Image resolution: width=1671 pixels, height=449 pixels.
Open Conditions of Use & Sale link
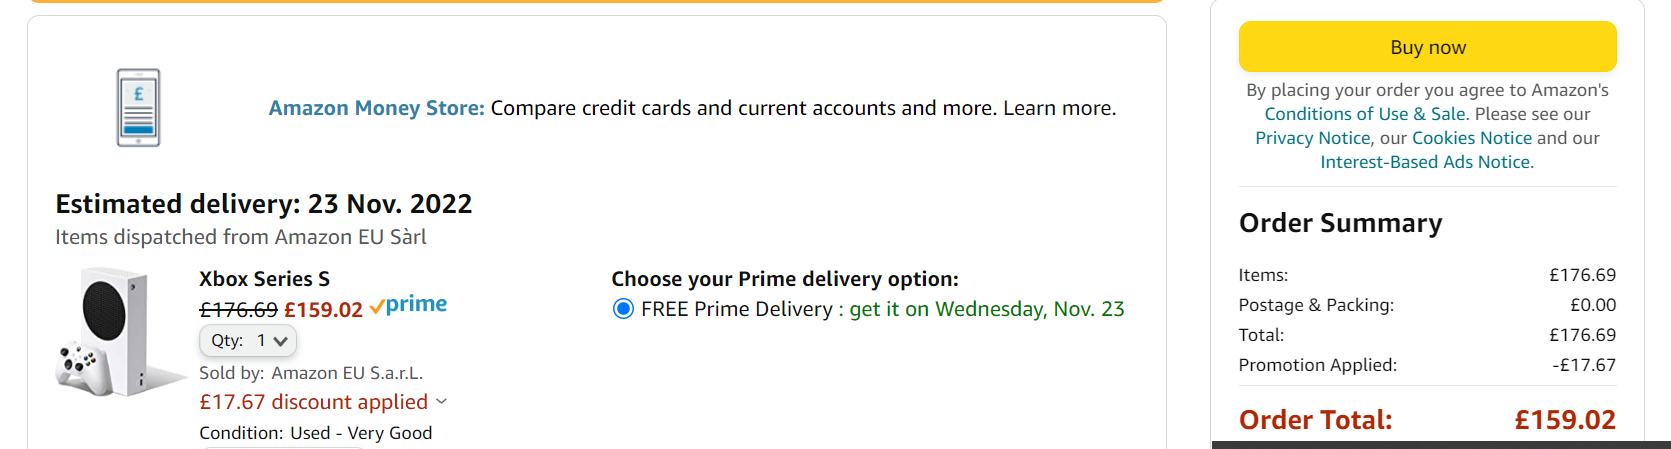point(1365,114)
